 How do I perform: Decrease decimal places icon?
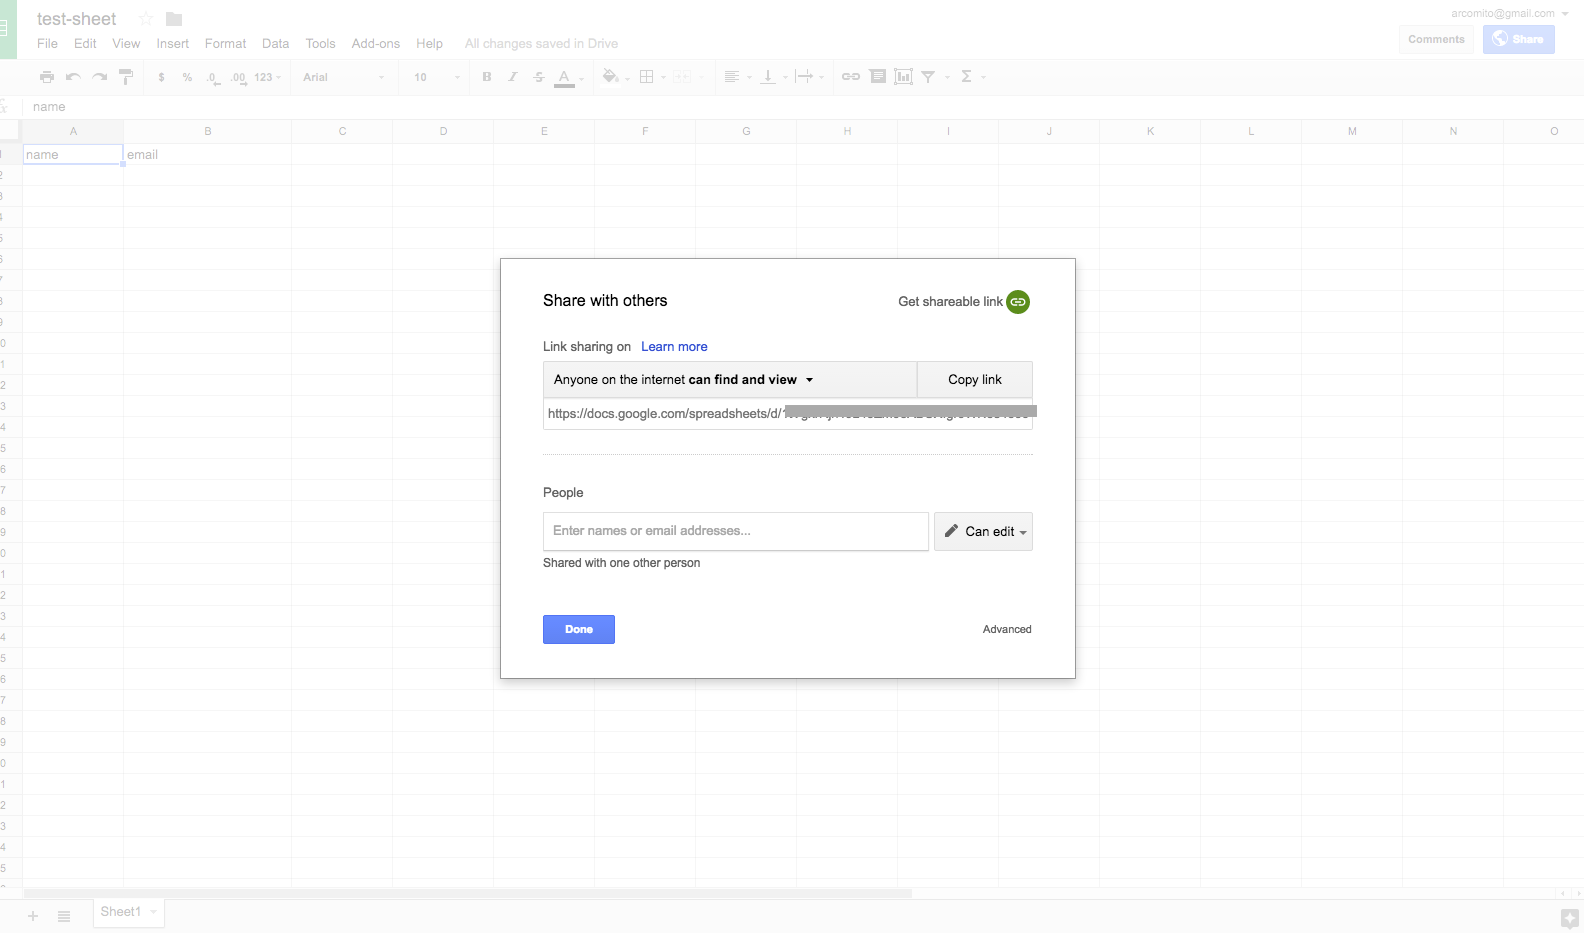(x=212, y=77)
